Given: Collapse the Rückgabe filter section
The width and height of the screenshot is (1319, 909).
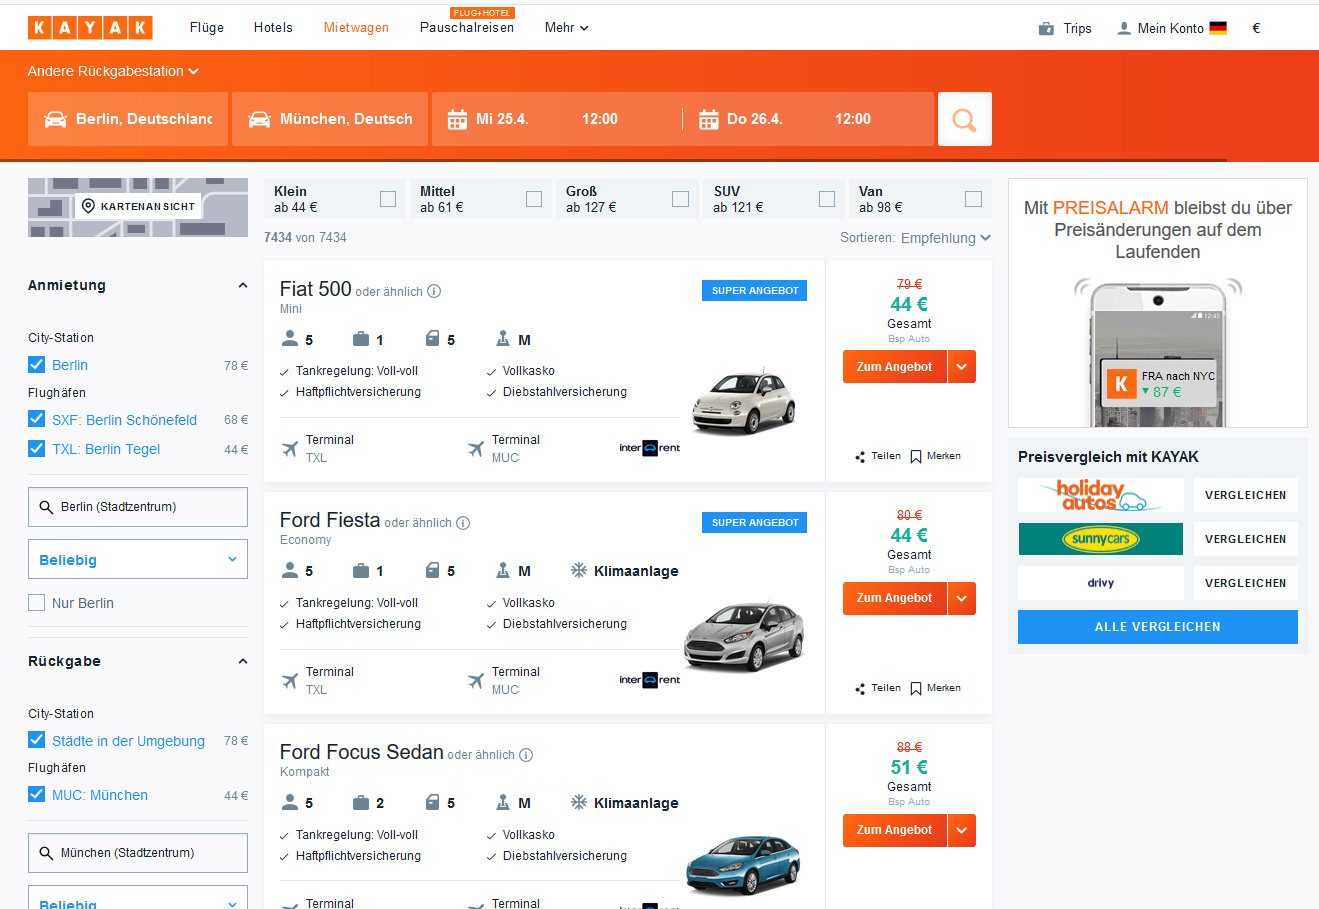Looking at the screenshot, I should [242, 662].
